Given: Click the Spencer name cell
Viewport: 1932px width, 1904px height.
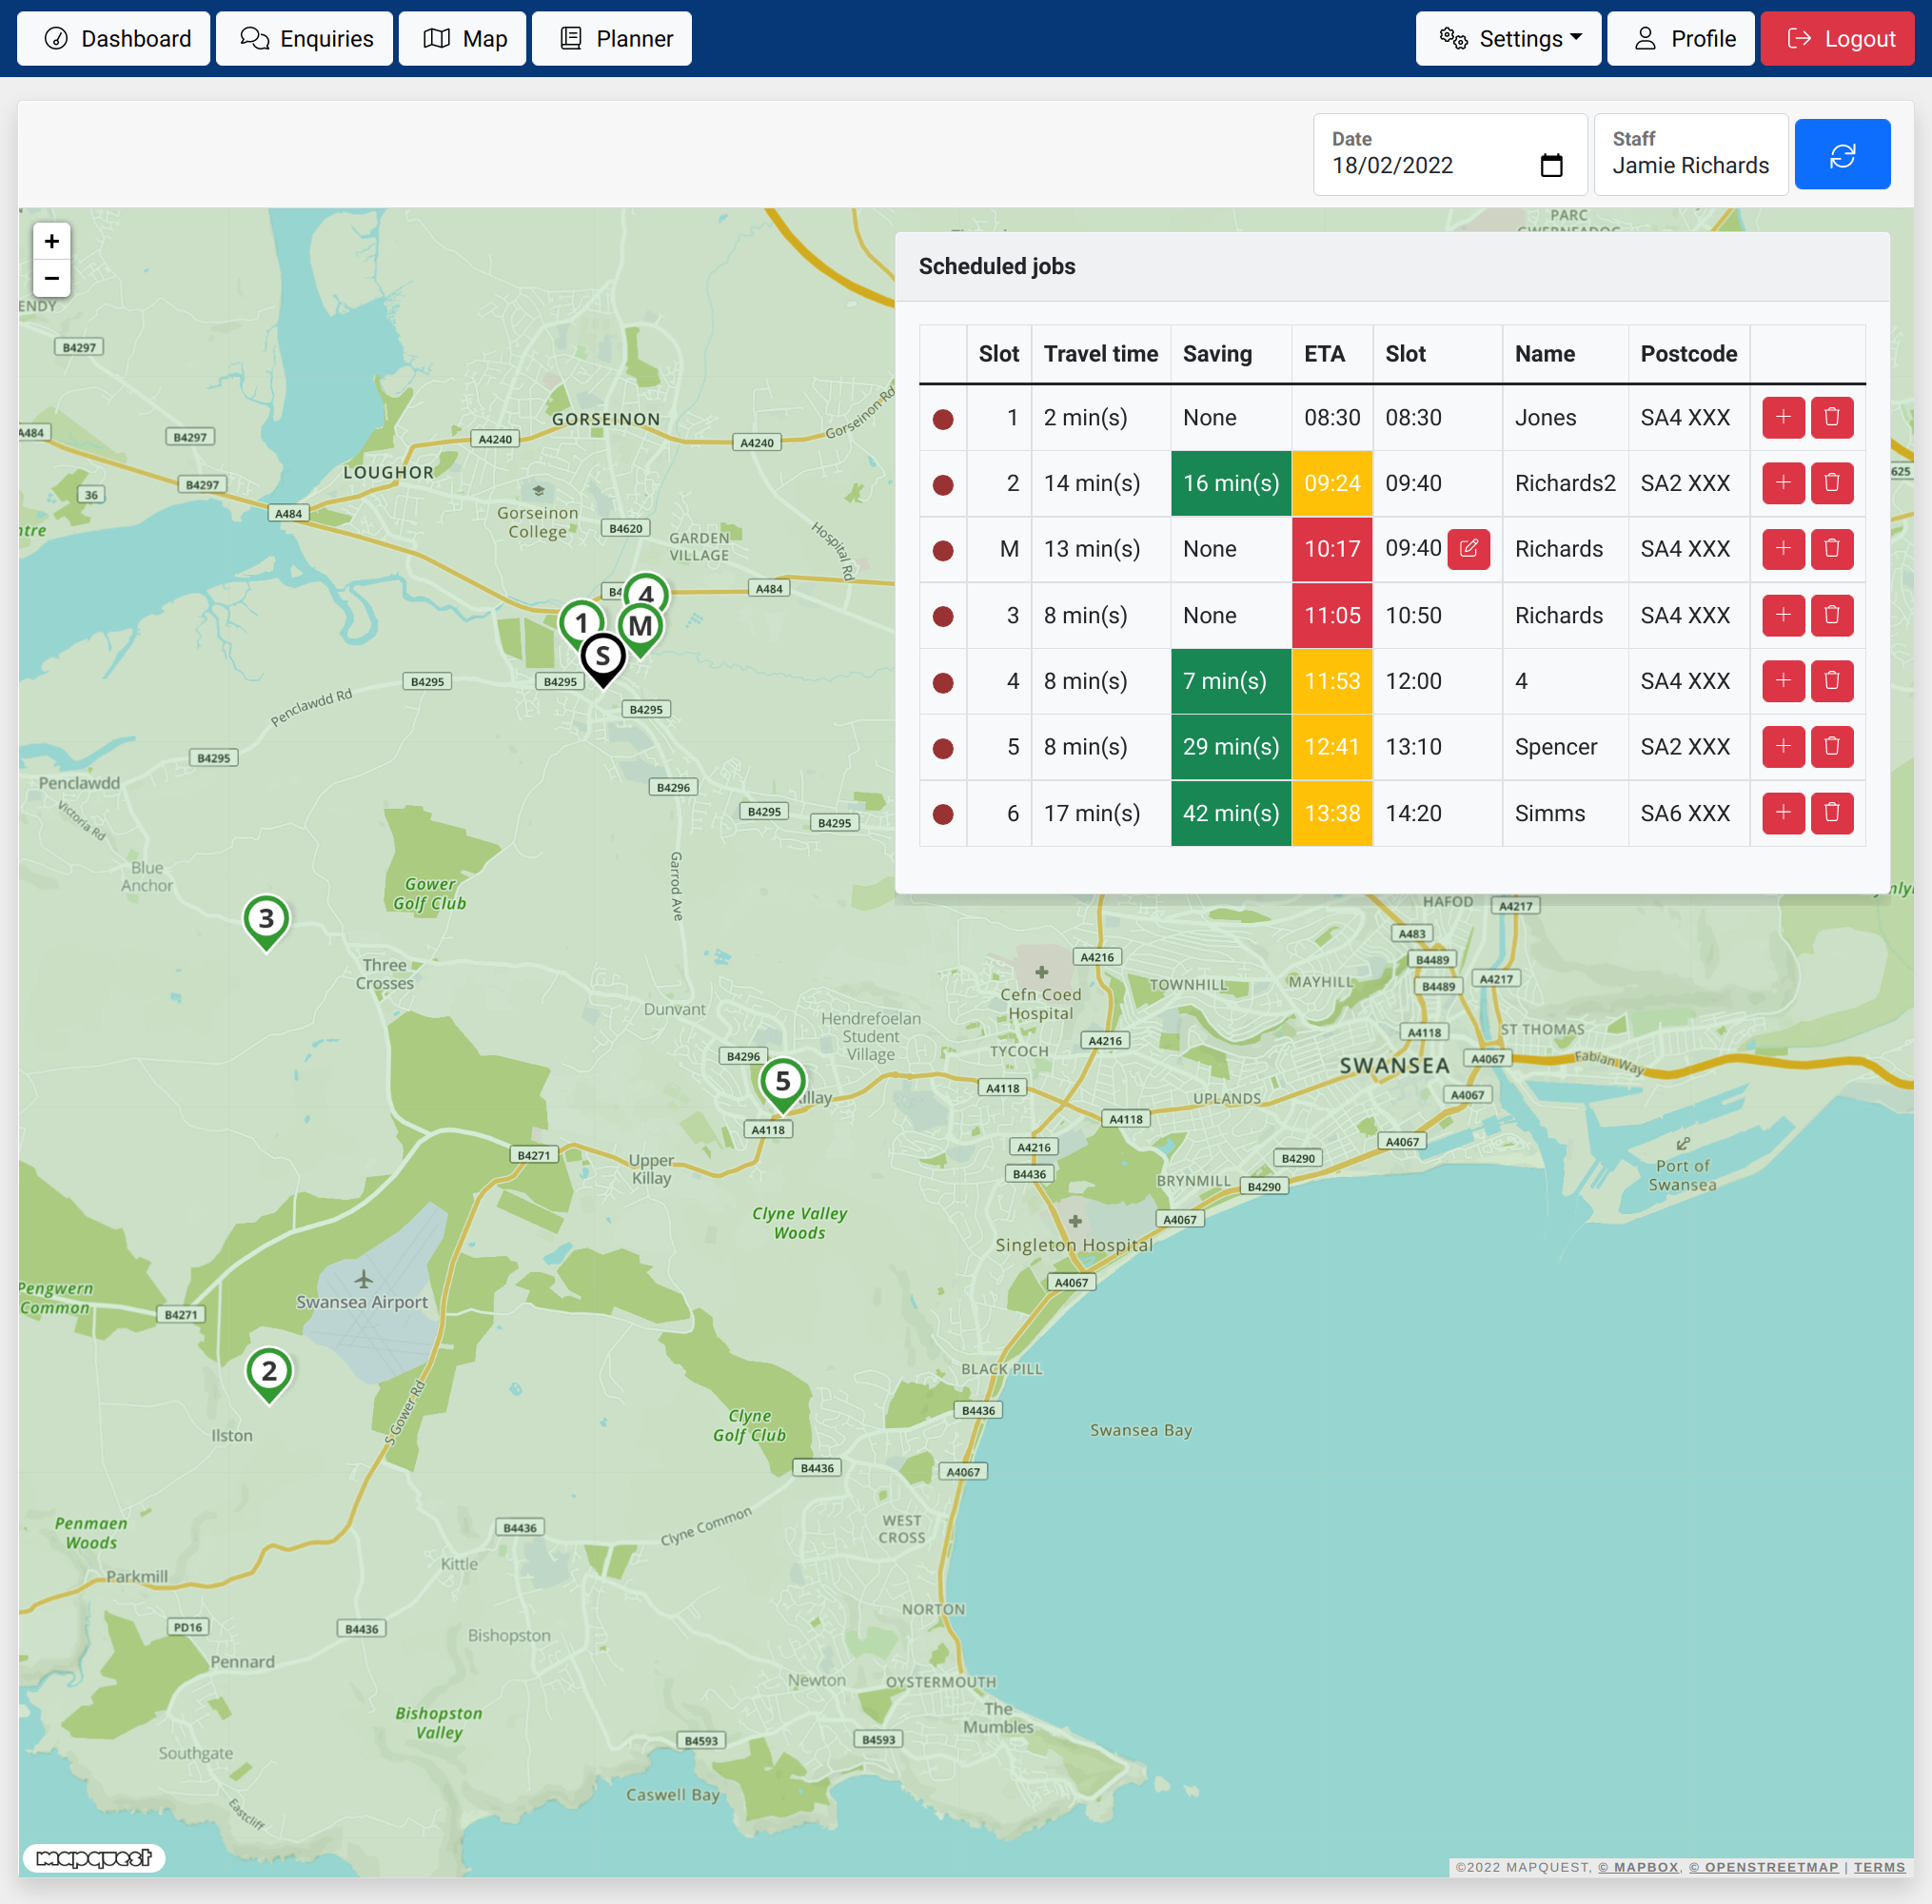Looking at the screenshot, I should (x=1565, y=747).
